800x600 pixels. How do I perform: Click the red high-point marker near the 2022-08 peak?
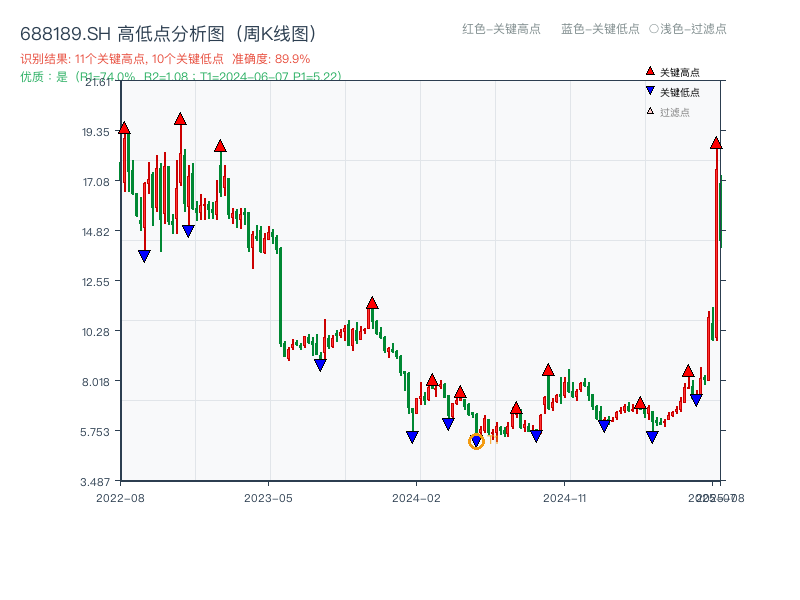pos(122,128)
